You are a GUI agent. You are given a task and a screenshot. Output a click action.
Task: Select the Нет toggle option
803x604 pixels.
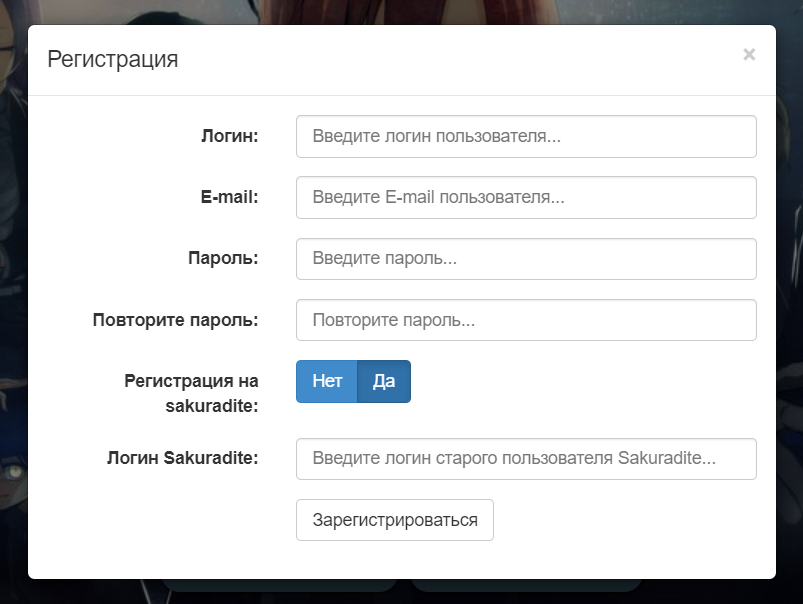[327, 381]
